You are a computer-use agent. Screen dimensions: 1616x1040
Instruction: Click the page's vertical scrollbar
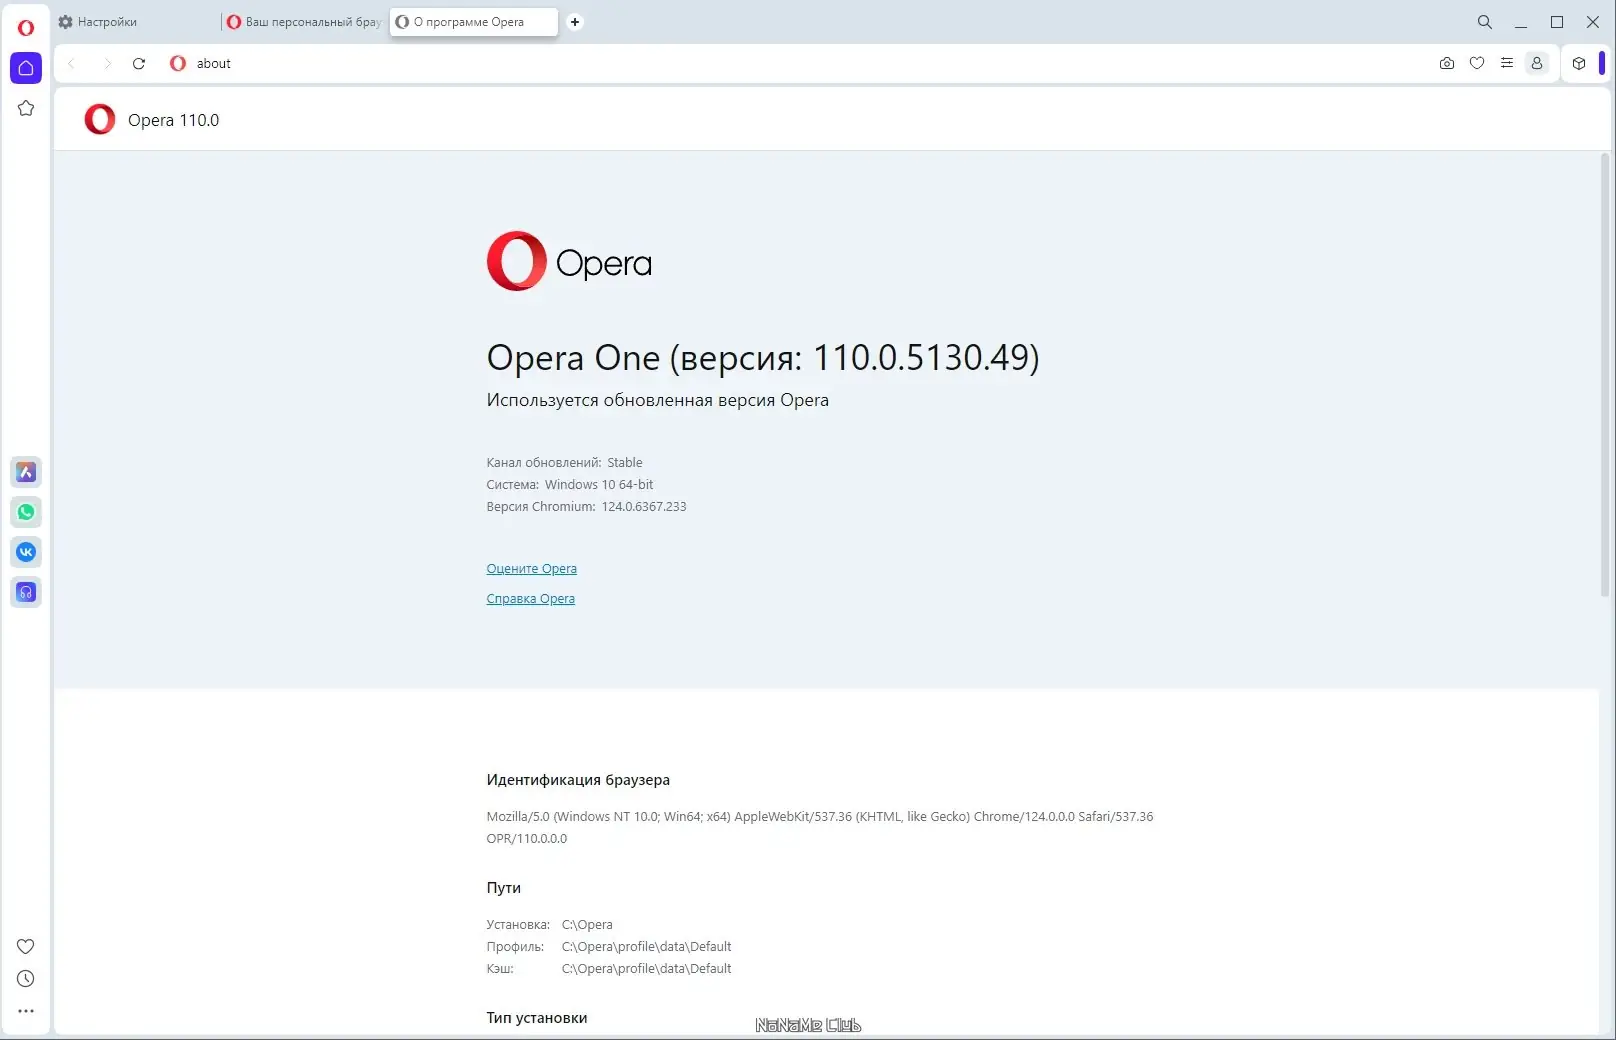click(1605, 375)
